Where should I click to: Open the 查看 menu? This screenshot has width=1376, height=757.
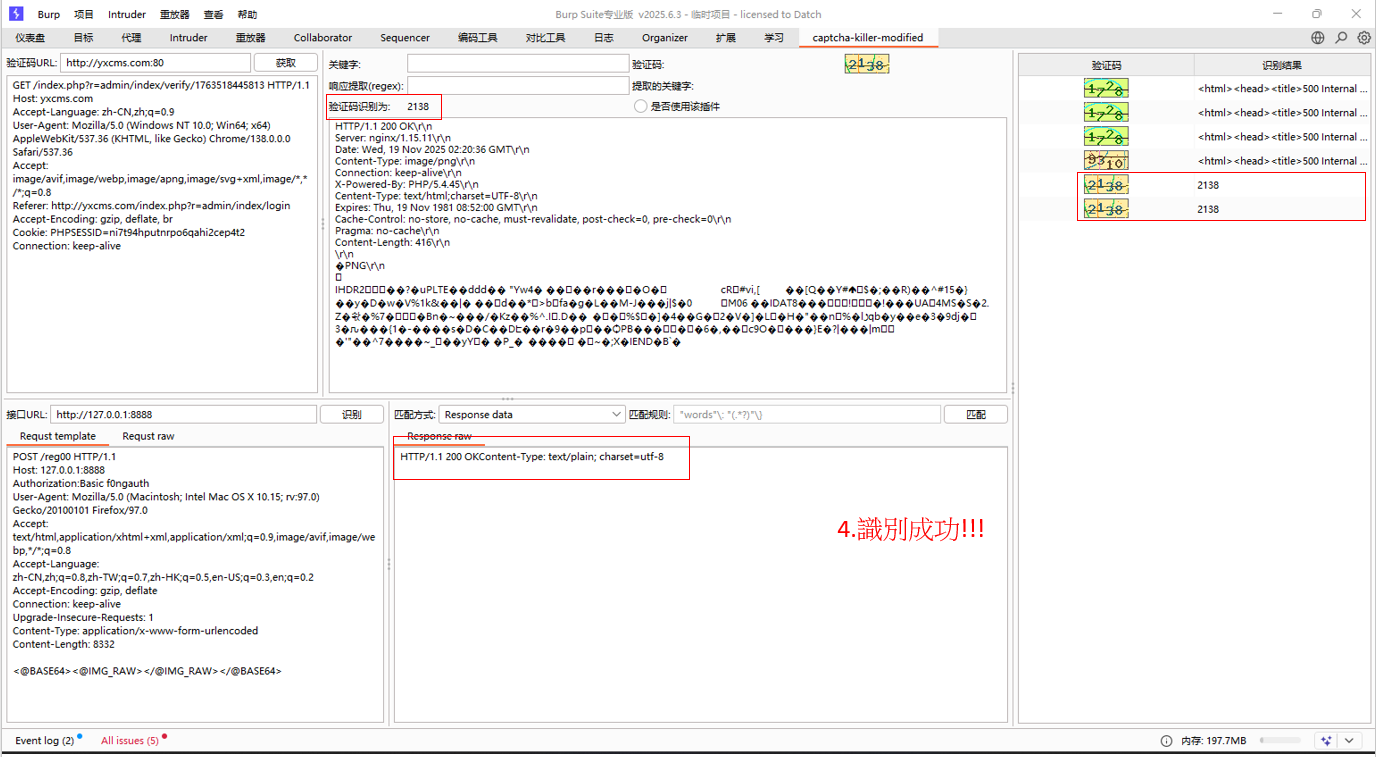point(213,15)
